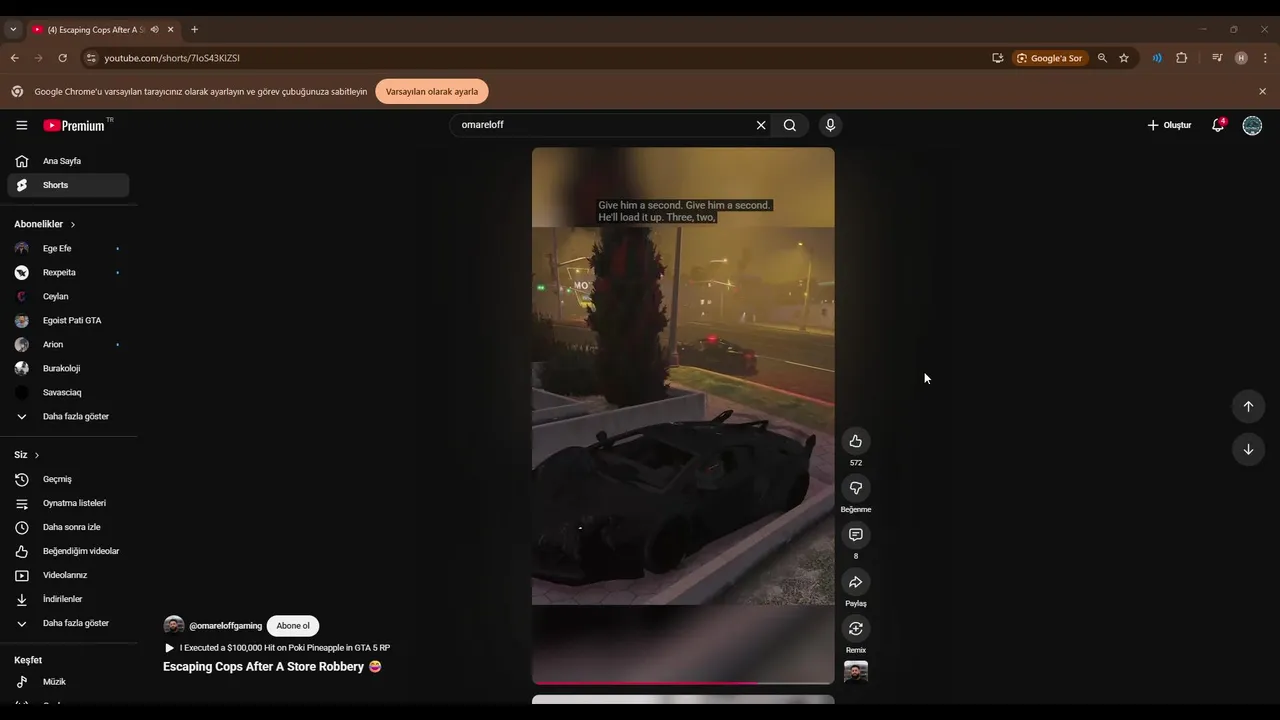This screenshot has width=1280, height=720.
Task: Open the Ceylan subscription channel
Action: [x=68, y=296]
